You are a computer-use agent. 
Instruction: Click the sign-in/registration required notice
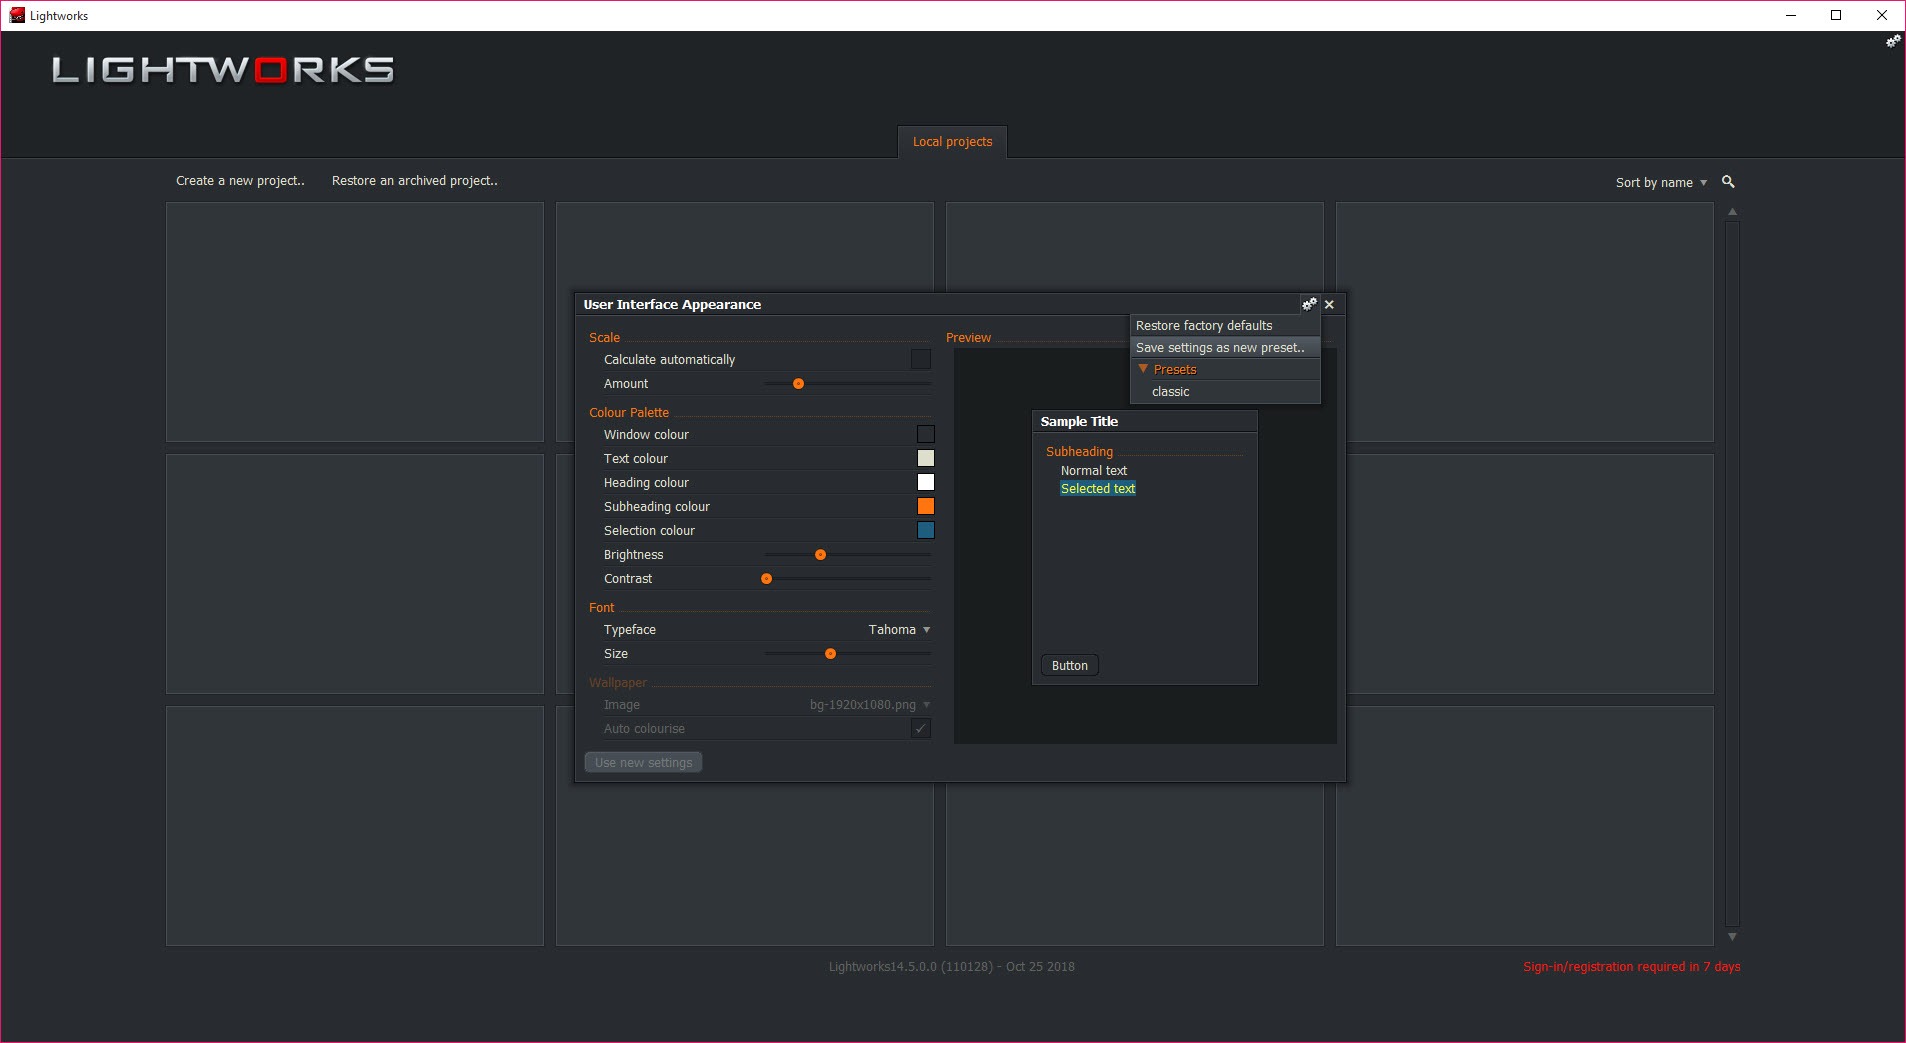(1631, 966)
